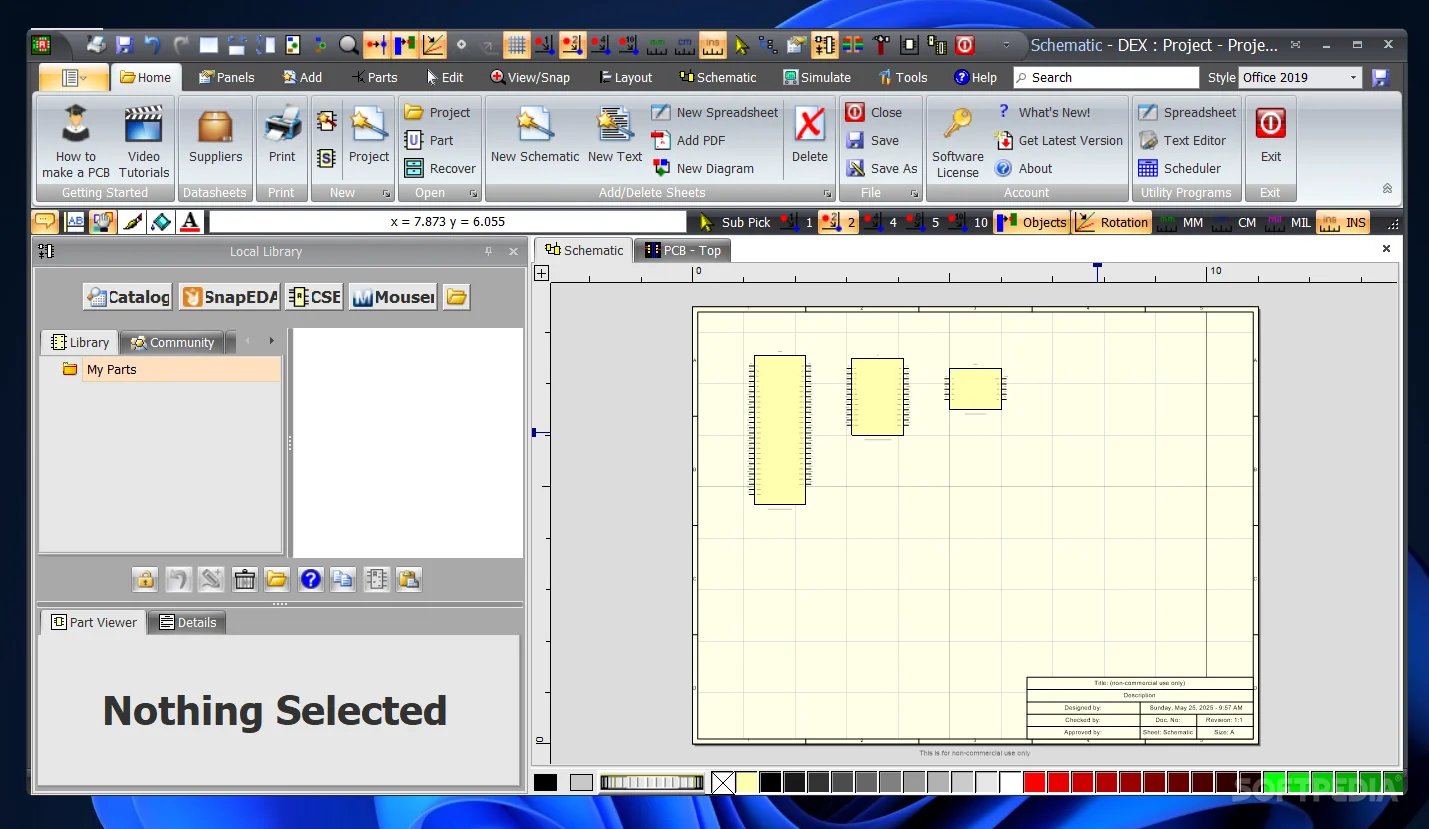Click the Mouser library button

point(392,296)
